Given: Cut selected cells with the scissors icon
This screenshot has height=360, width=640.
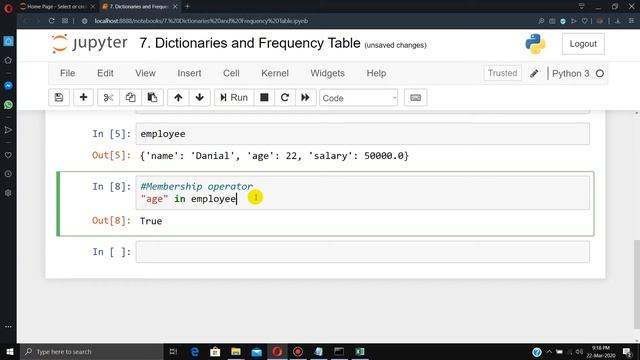Looking at the screenshot, I should (x=108, y=98).
